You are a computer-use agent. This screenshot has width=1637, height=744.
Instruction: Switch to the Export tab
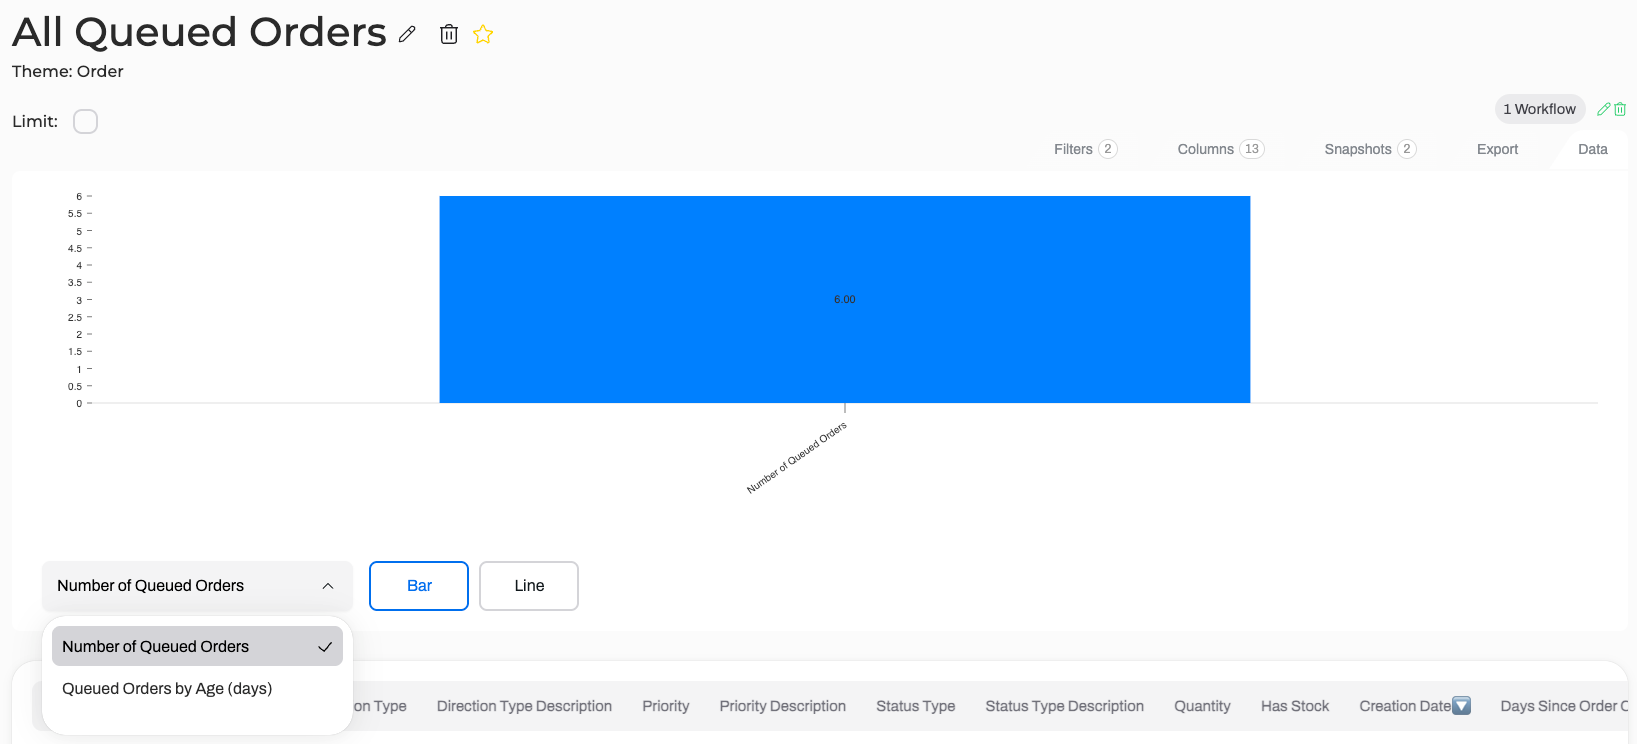click(x=1497, y=149)
